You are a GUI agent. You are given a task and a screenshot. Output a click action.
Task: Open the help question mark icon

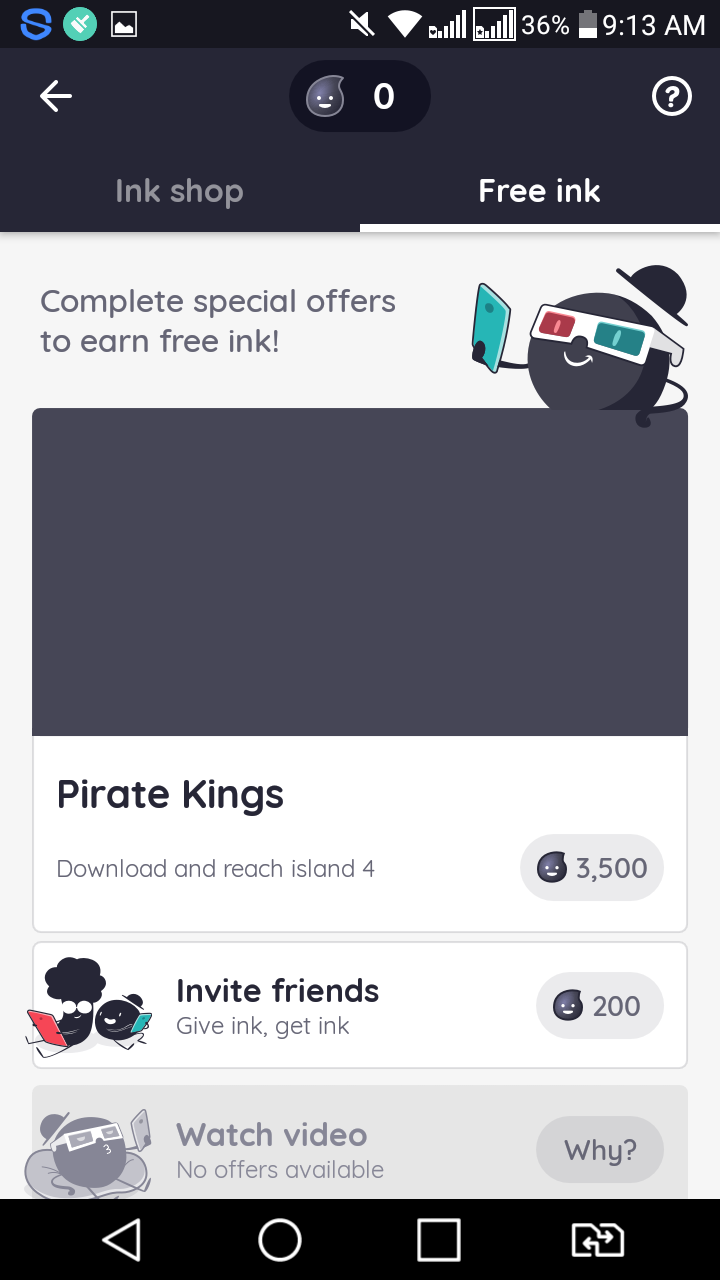point(671,96)
